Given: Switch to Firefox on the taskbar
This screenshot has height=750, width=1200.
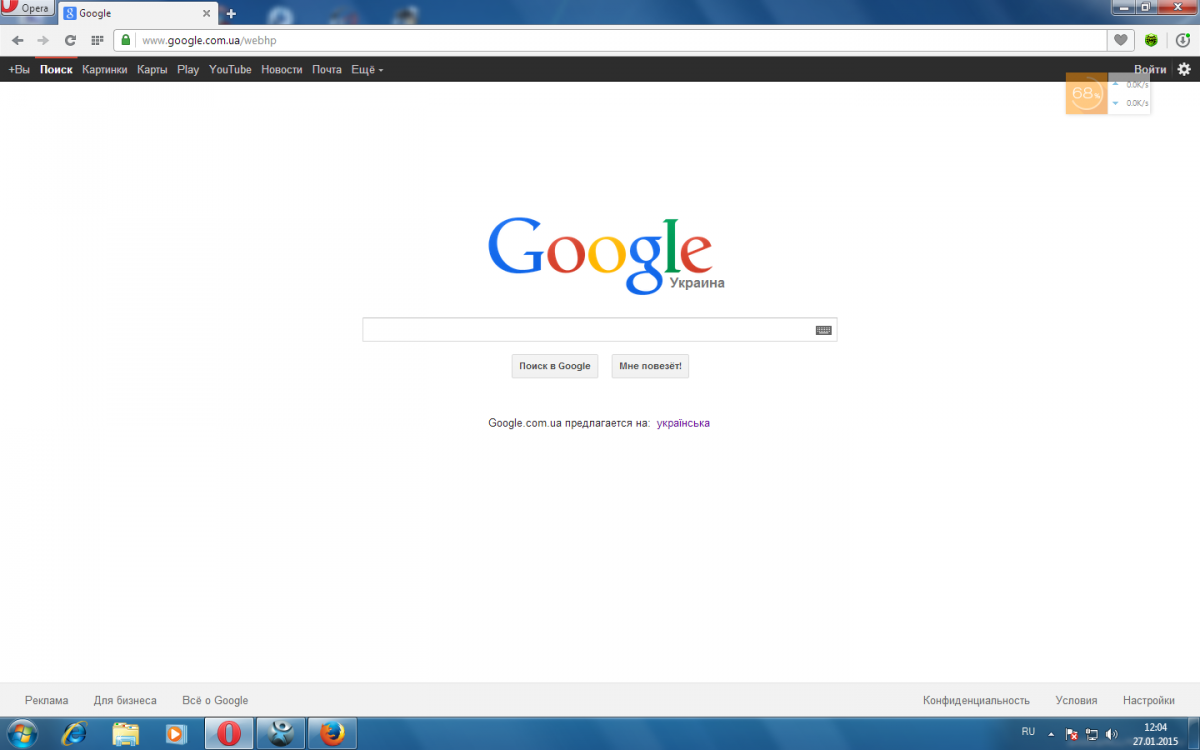Looking at the screenshot, I should [332, 734].
